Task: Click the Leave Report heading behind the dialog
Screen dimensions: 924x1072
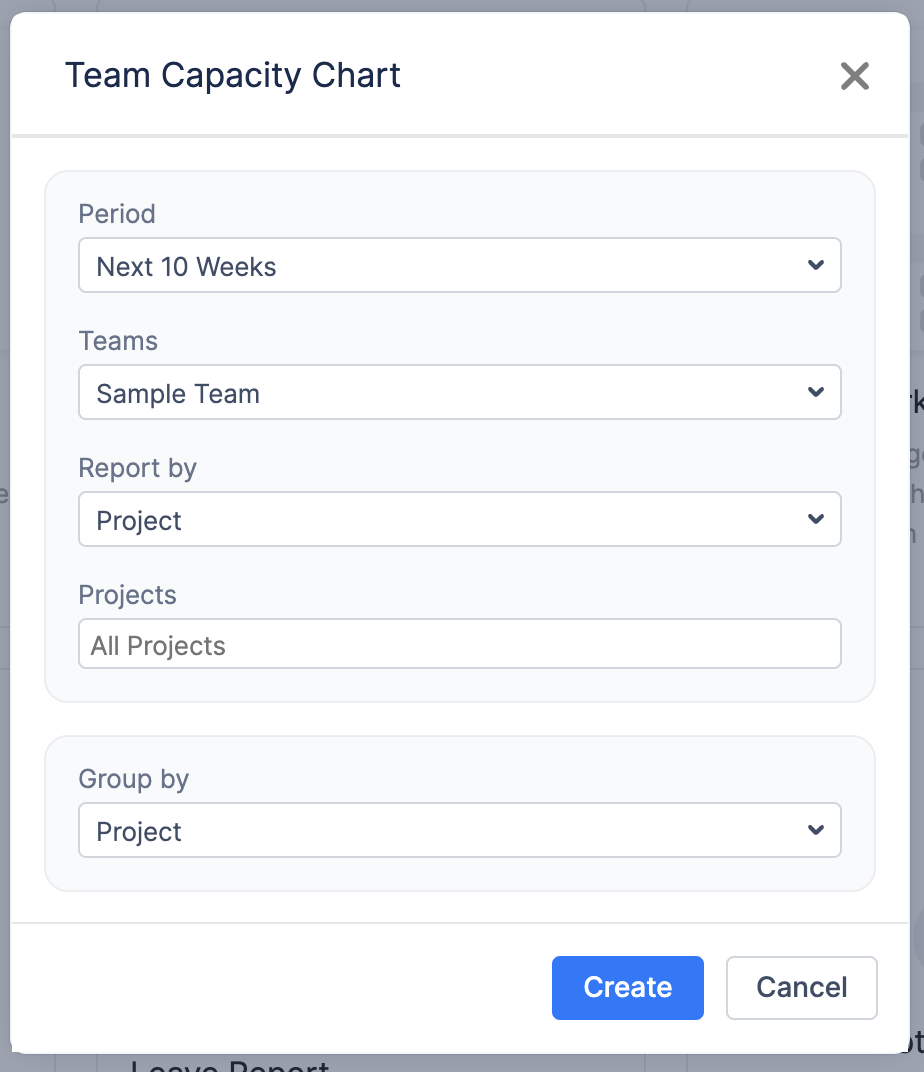Action: point(230,1064)
